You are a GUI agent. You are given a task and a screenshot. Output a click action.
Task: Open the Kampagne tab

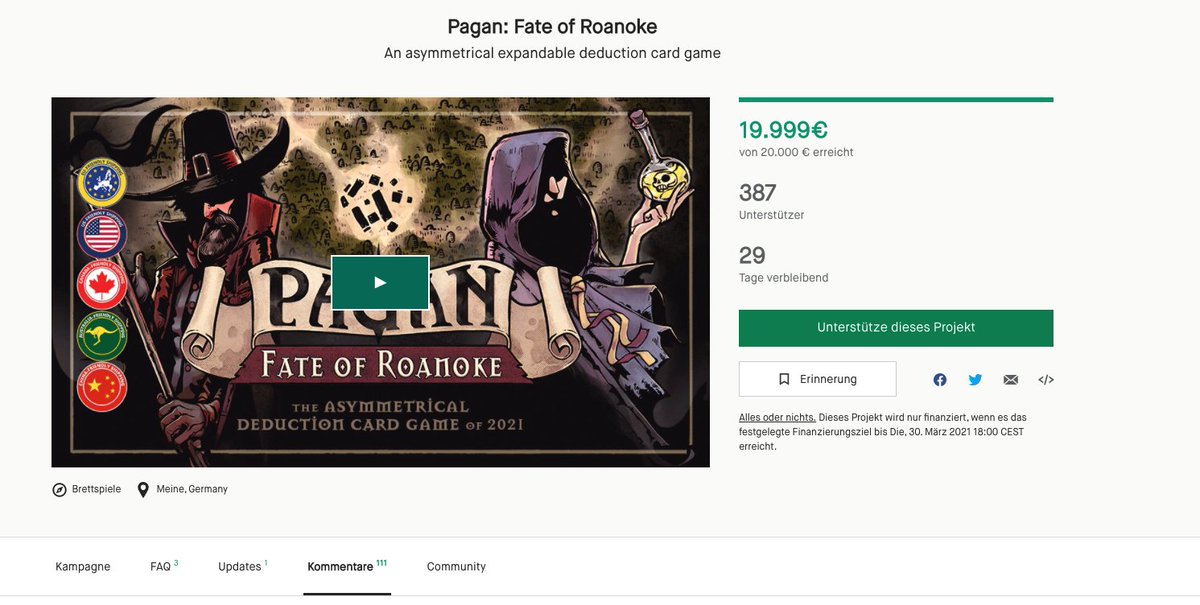(83, 567)
